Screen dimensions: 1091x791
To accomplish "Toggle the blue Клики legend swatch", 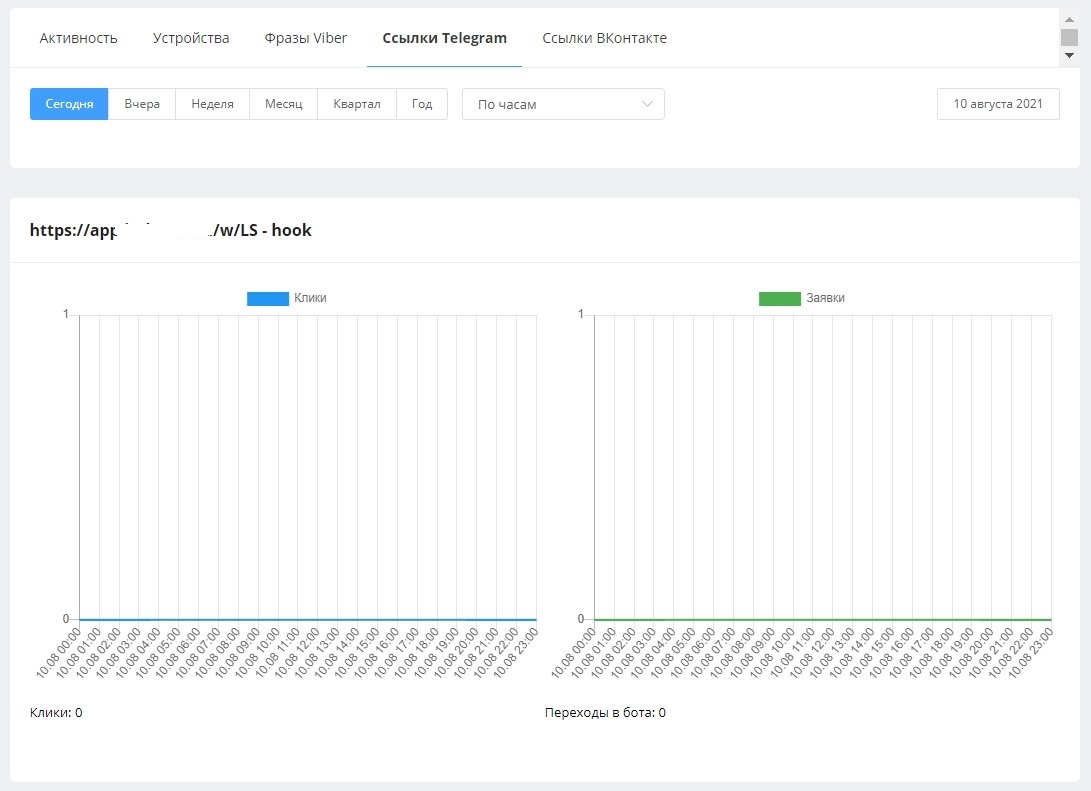I will point(267,298).
